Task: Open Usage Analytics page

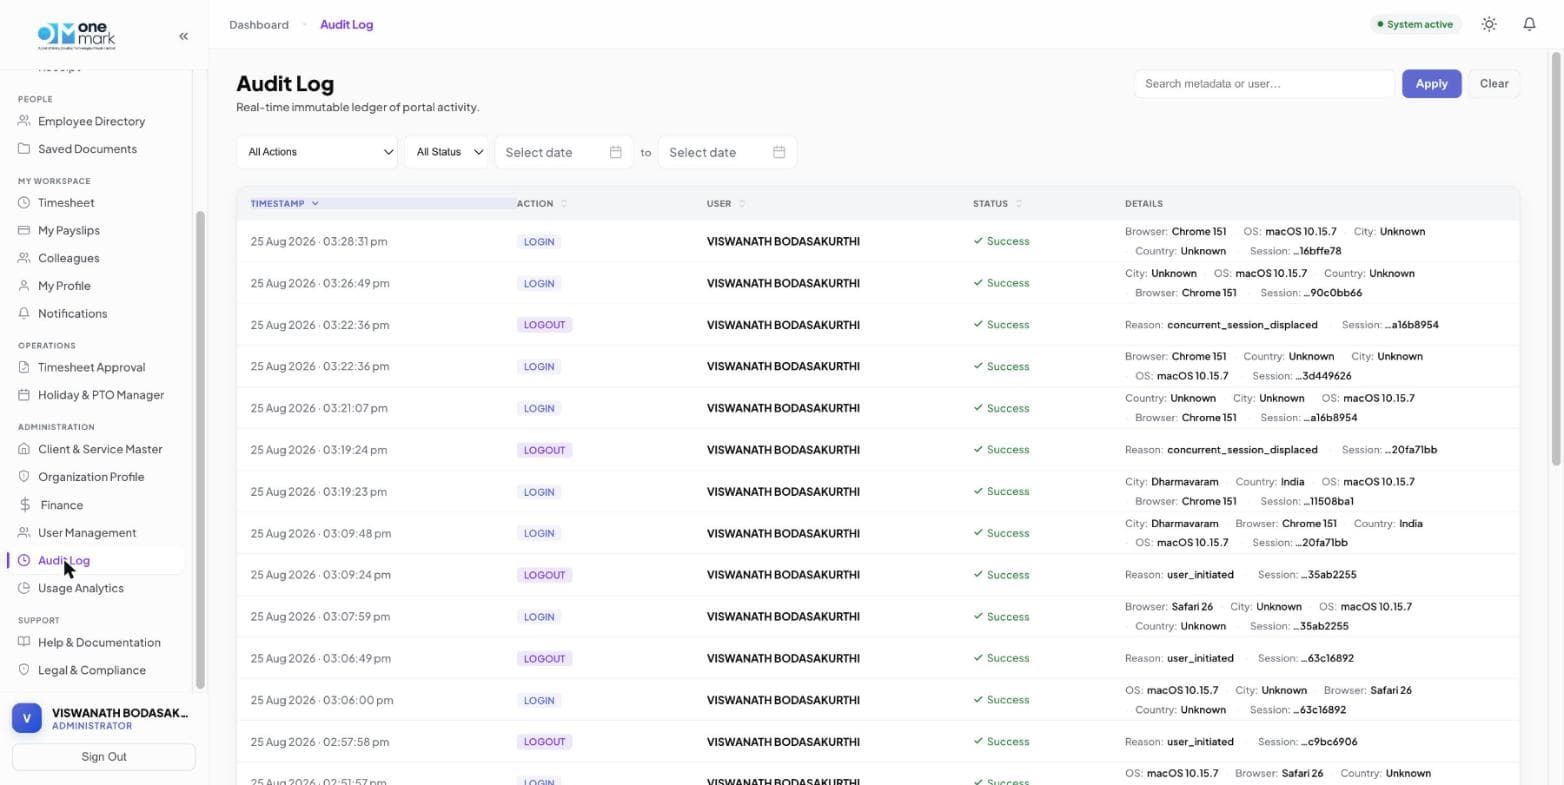Action: (81, 588)
